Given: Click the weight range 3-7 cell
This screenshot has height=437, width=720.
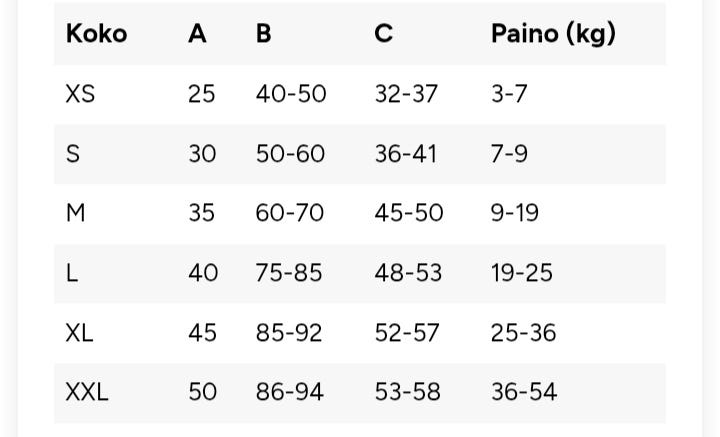Looking at the screenshot, I should point(509,94).
